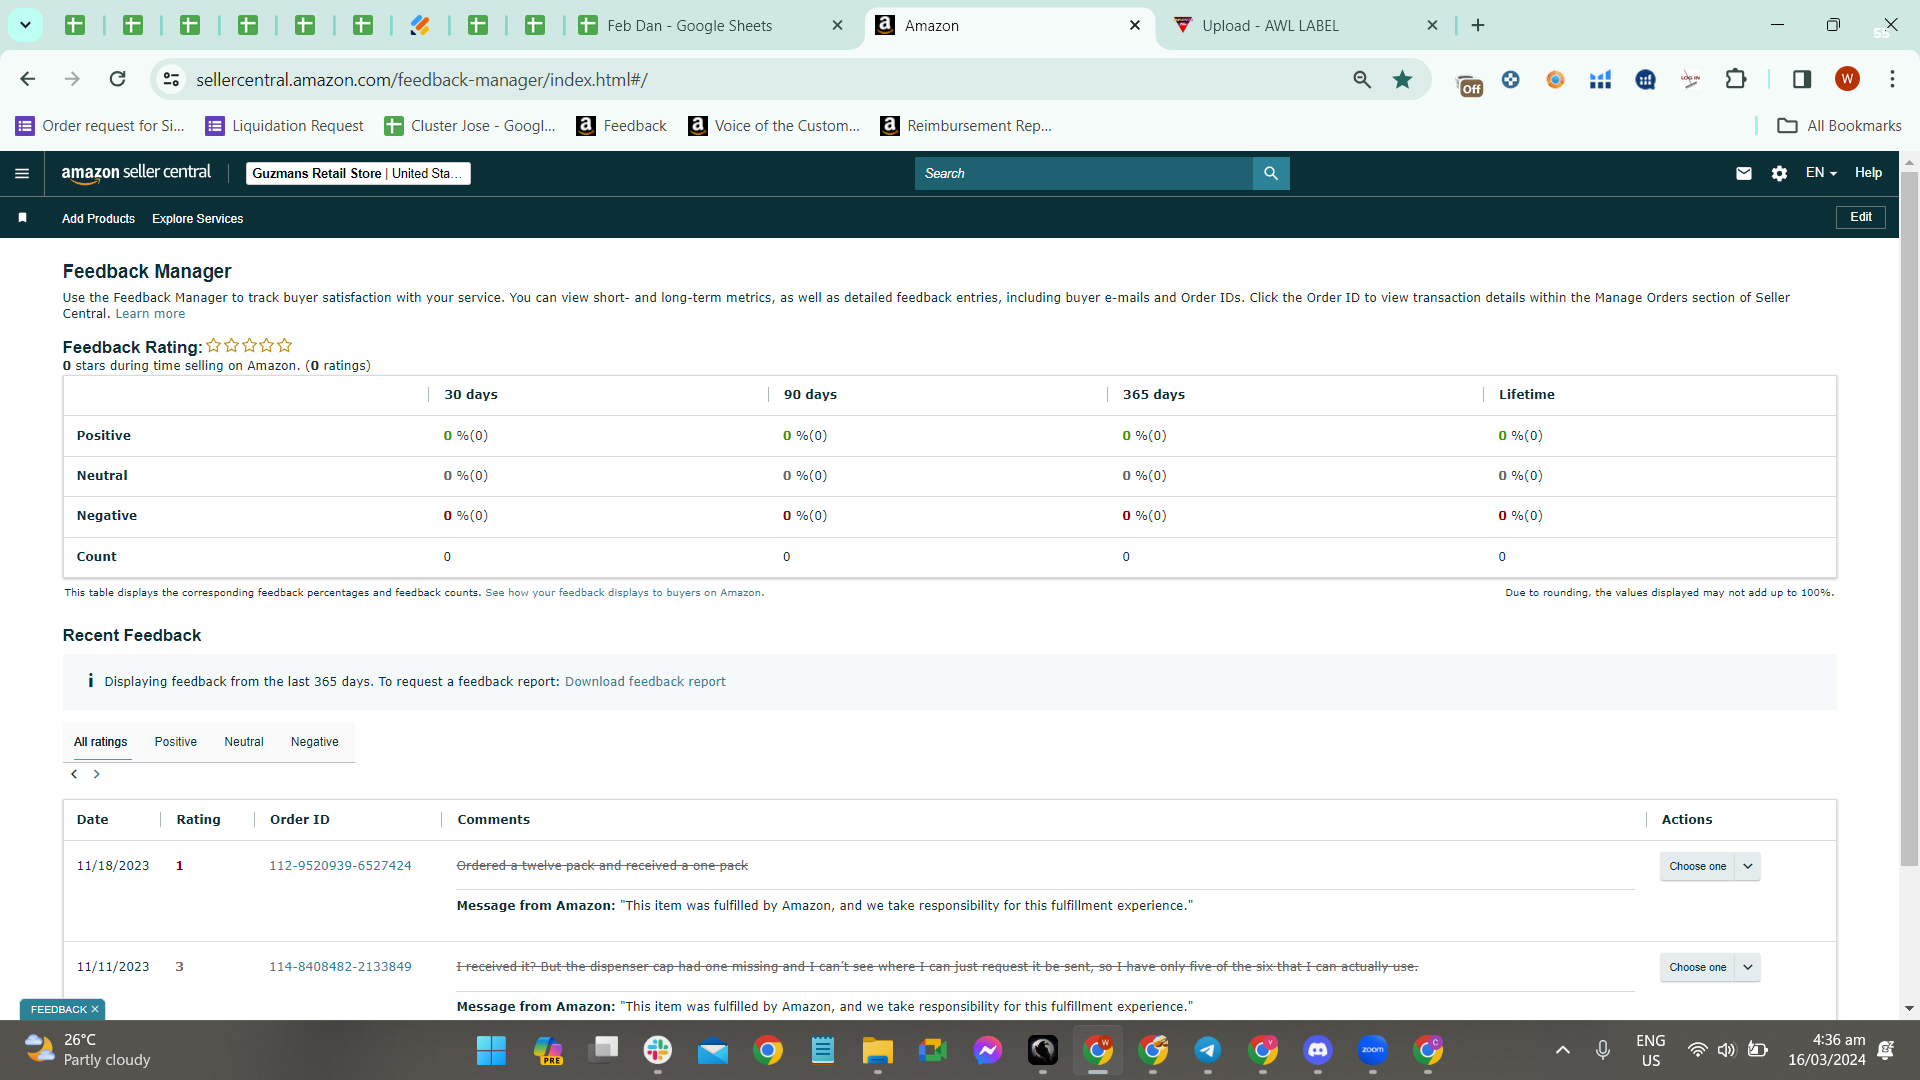This screenshot has height=1080, width=1920.
Task: Select the All ratings tab
Action: coord(101,742)
